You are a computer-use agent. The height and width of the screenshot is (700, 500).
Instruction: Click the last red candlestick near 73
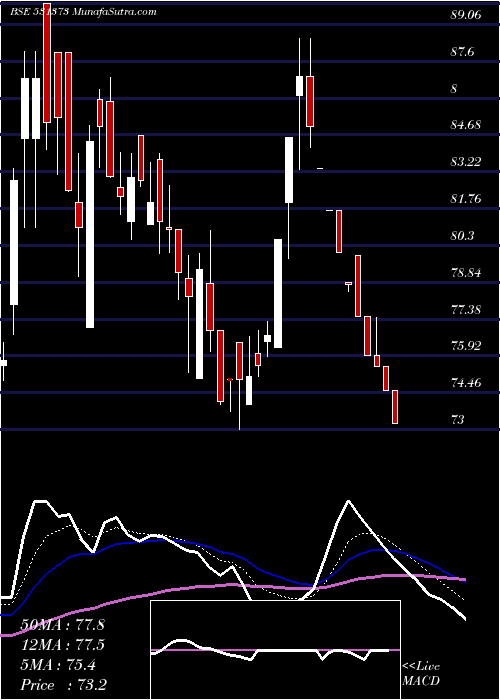point(395,407)
